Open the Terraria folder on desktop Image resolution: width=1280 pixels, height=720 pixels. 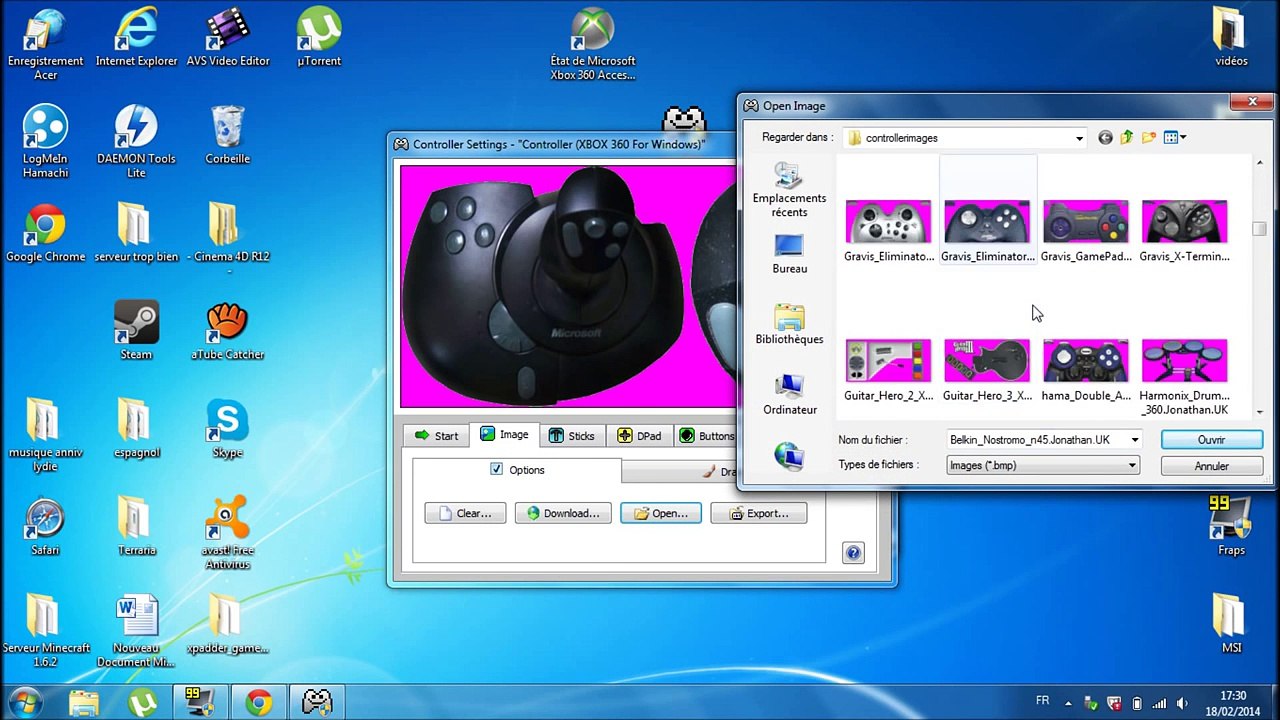coord(136,527)
